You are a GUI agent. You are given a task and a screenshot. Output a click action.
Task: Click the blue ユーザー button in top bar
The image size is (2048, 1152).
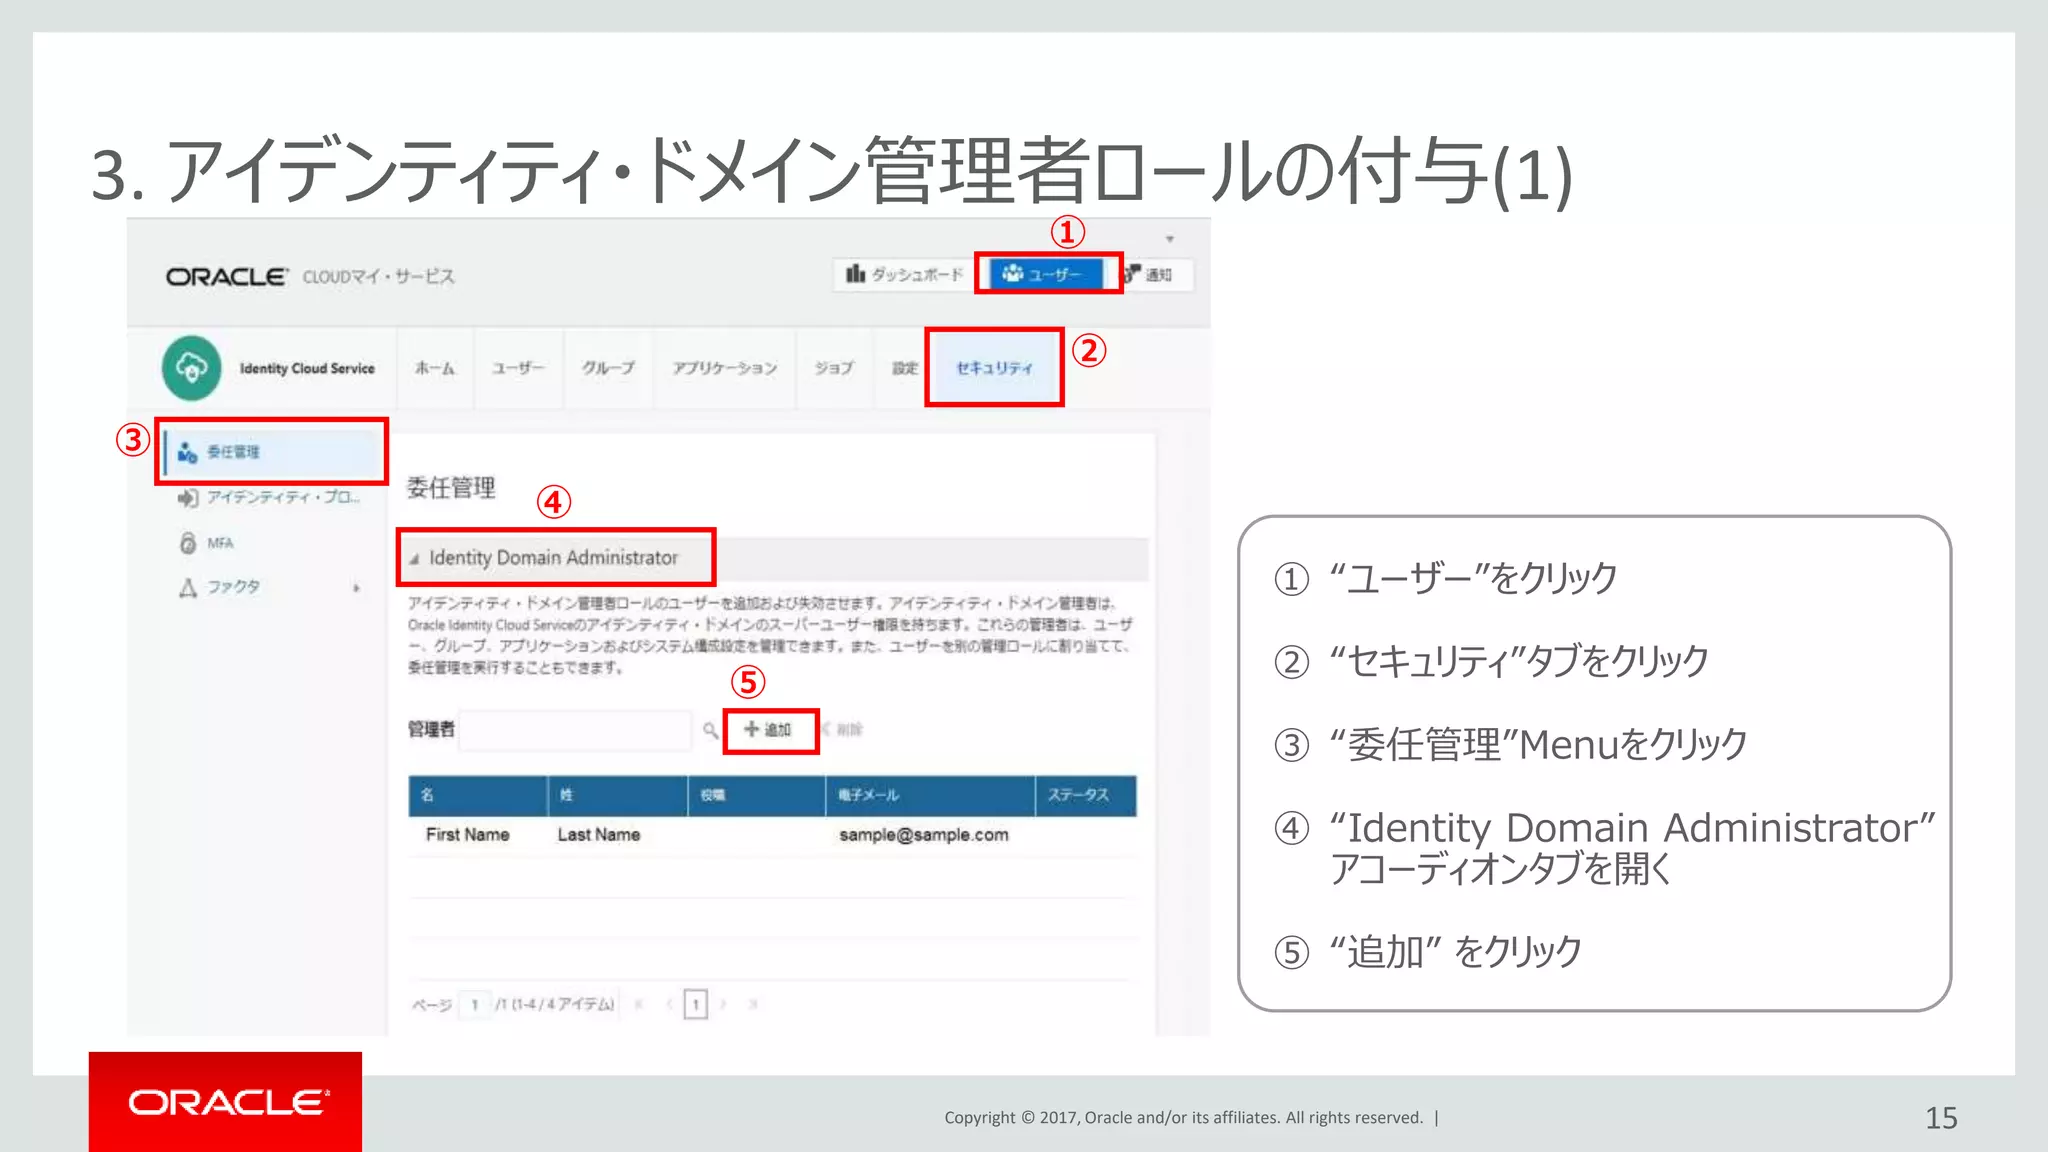[1046, 273]
